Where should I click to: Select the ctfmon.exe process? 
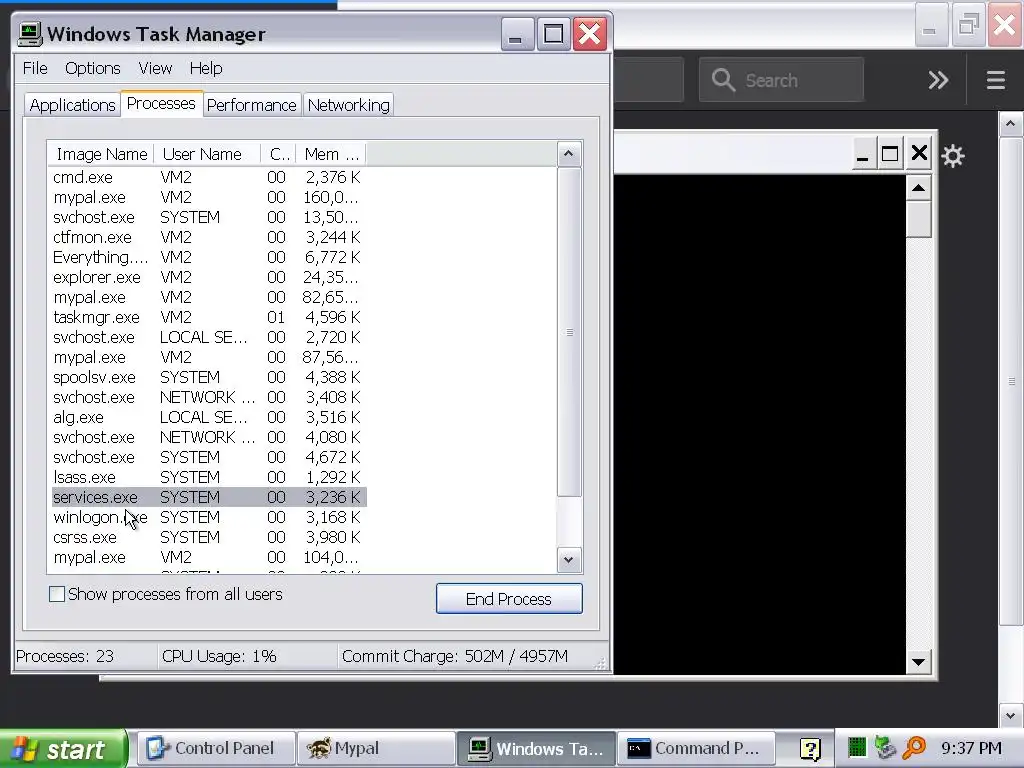(x=209, y=238)
